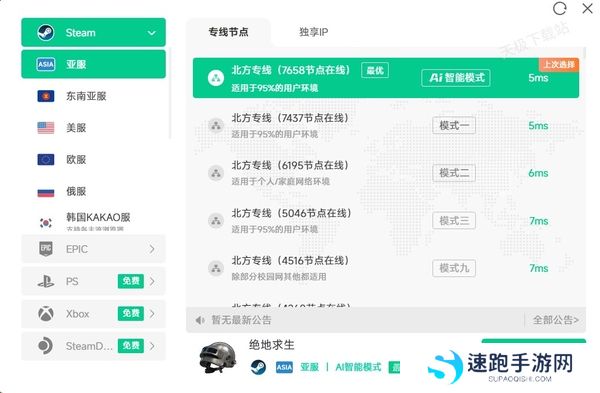600x393 pixels.
Task: Switch to the 独享IP tab
Action: (x=313, y=32)
